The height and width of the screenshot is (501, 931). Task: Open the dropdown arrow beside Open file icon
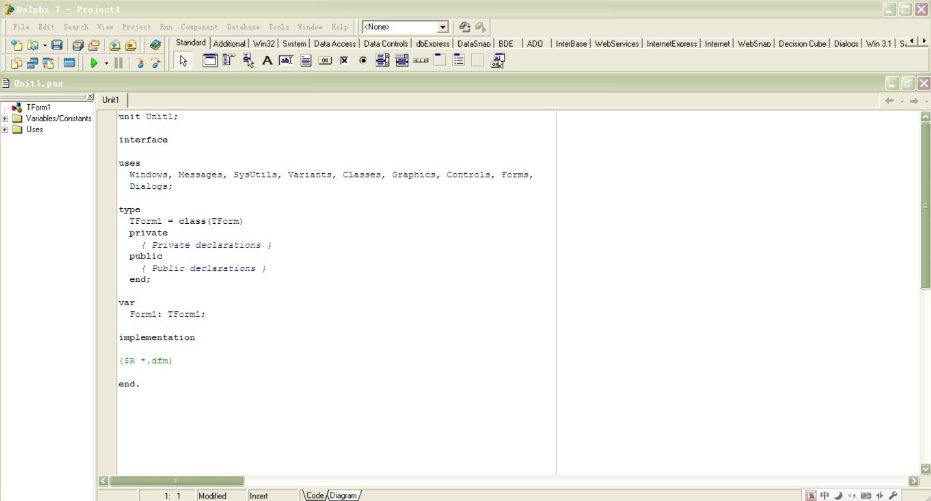pos(45,46)
